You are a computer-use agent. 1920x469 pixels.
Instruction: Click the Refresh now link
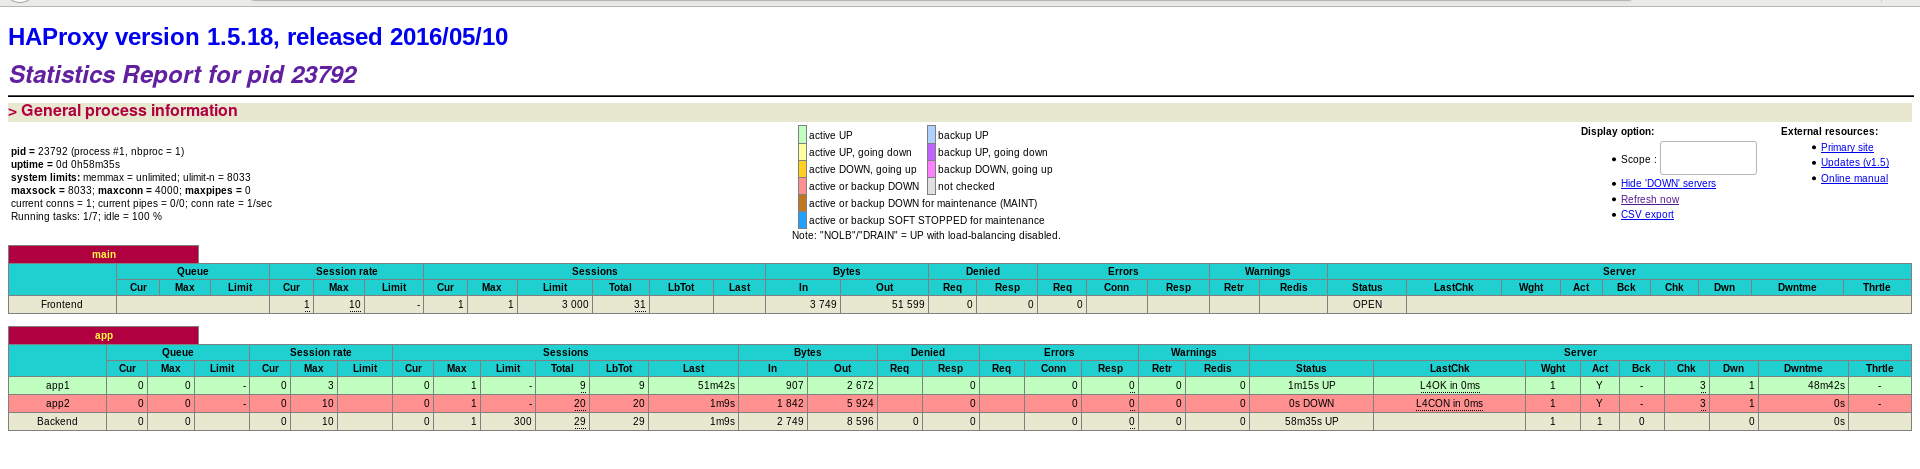[1650, 199]
